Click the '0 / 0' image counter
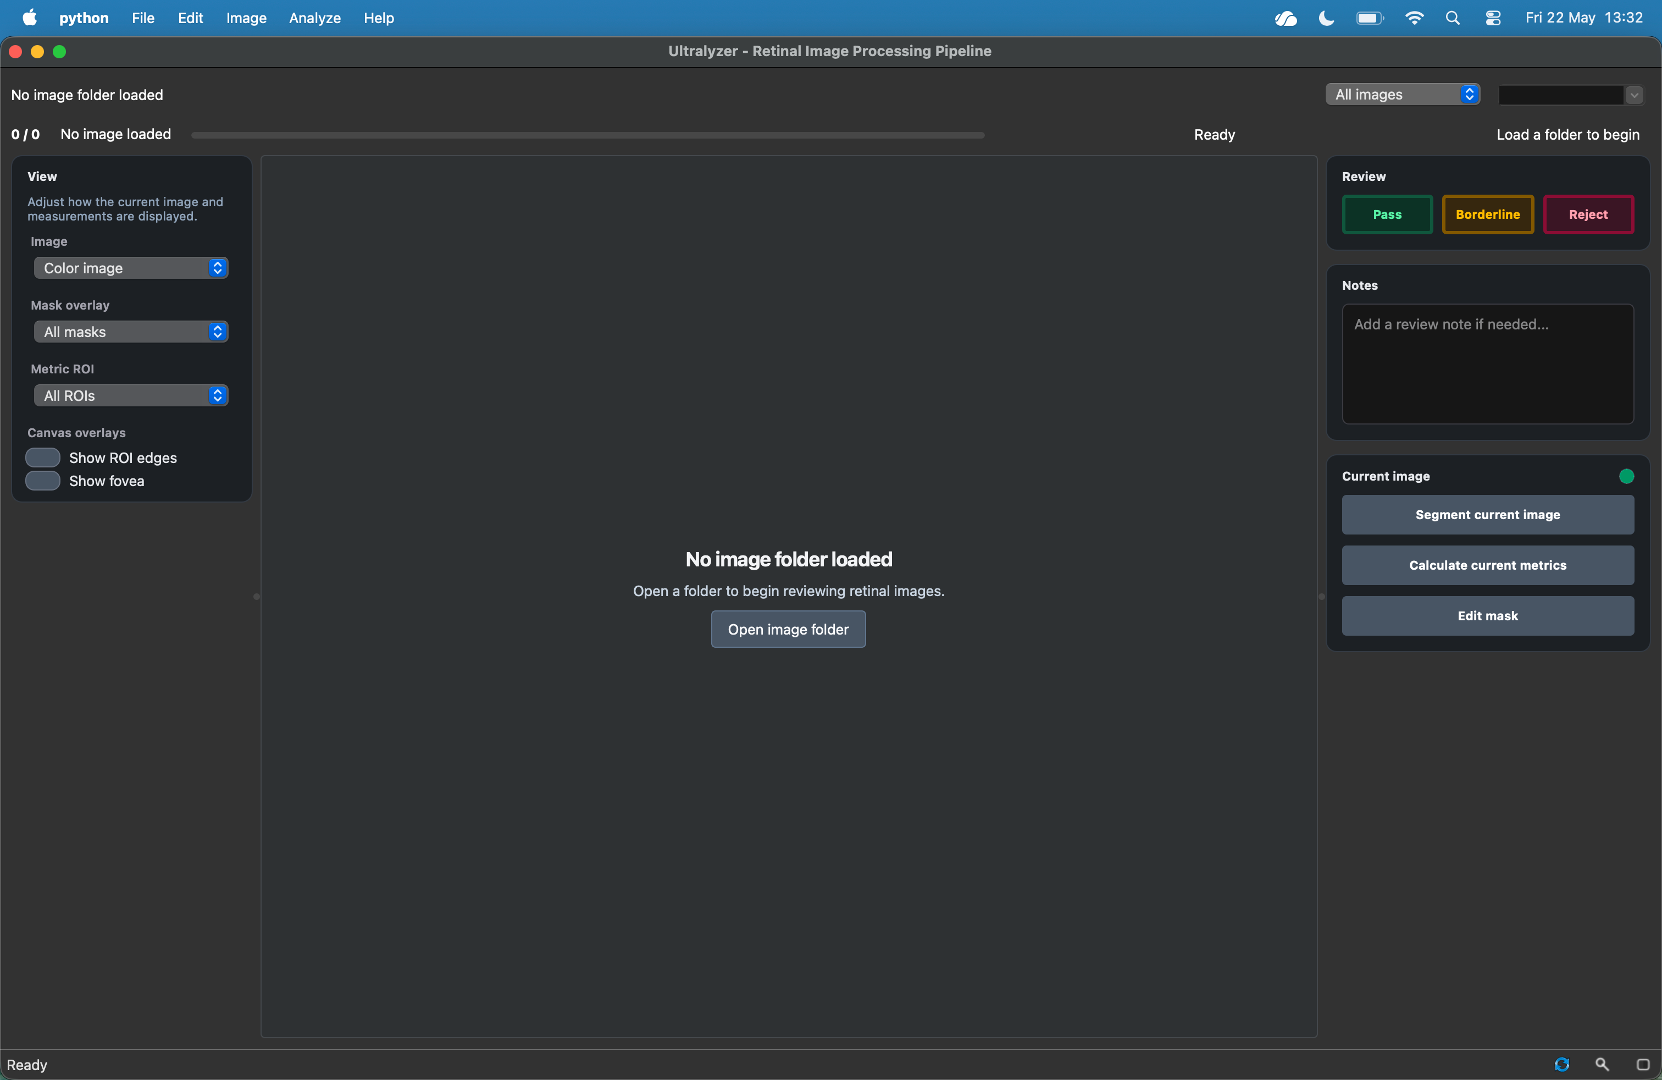The image size is (1662, 1080). point(26,134)
